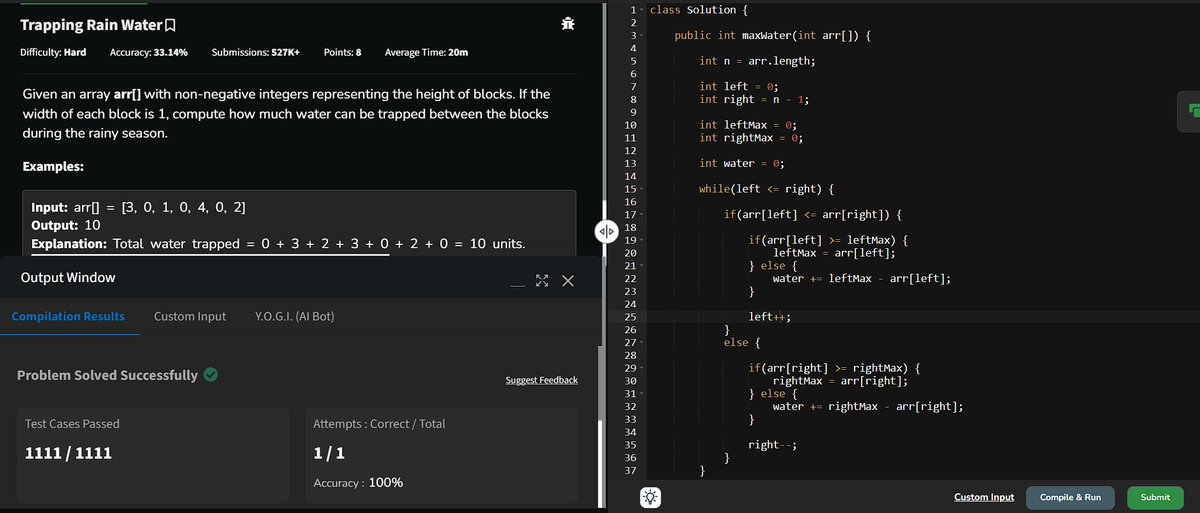Click the Trapping Rain Water title
This screenshot has width=1200, height=513.
(x=91, y=24)
